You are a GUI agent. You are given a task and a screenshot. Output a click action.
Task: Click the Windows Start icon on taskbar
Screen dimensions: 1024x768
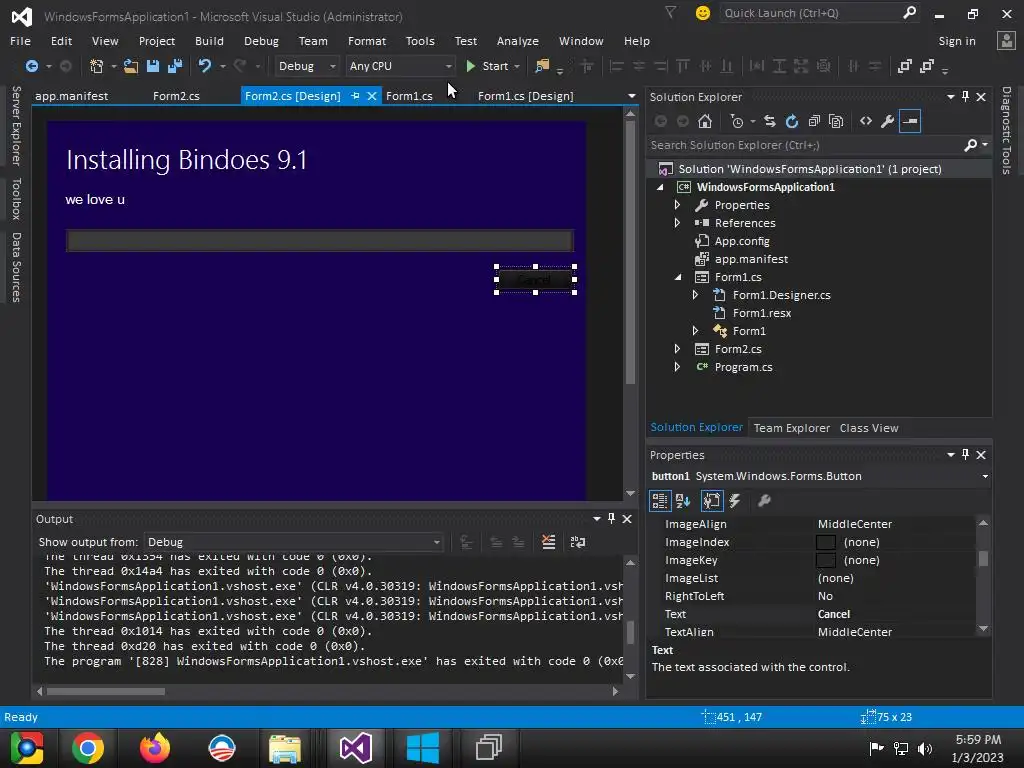[x=423, y=748]
